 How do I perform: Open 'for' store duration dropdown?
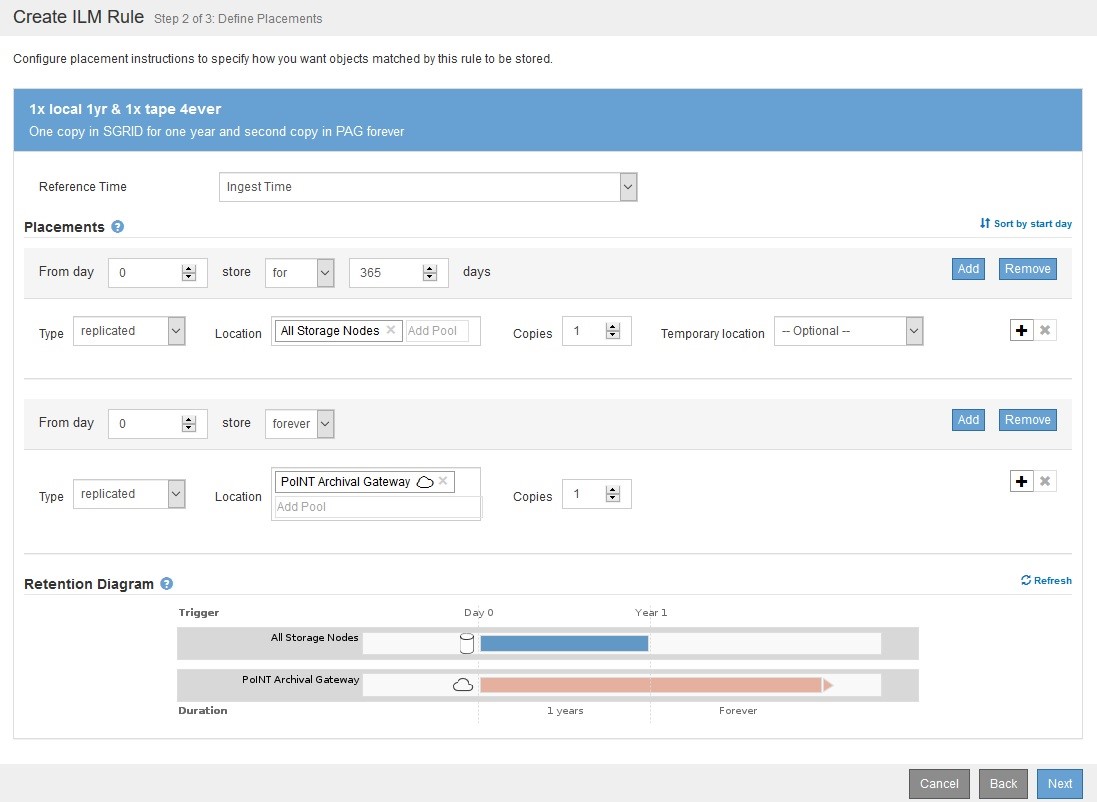click(299, 273)
